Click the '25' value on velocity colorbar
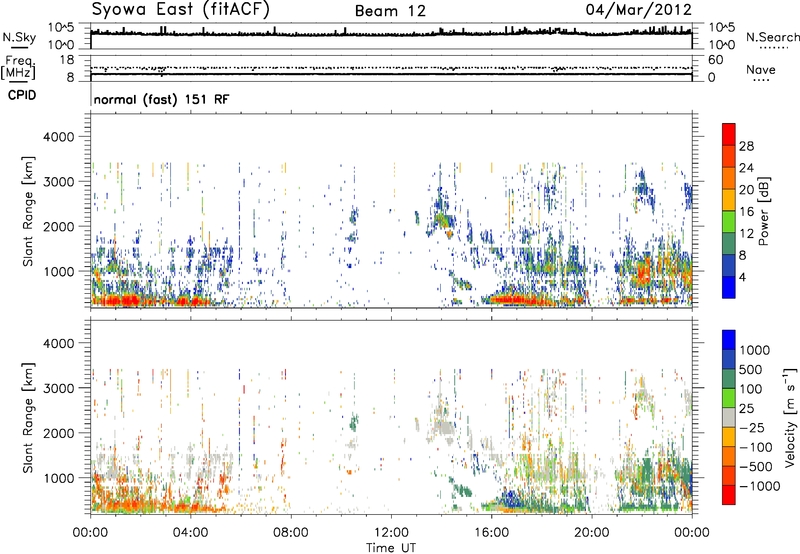 tap(746, 409)
